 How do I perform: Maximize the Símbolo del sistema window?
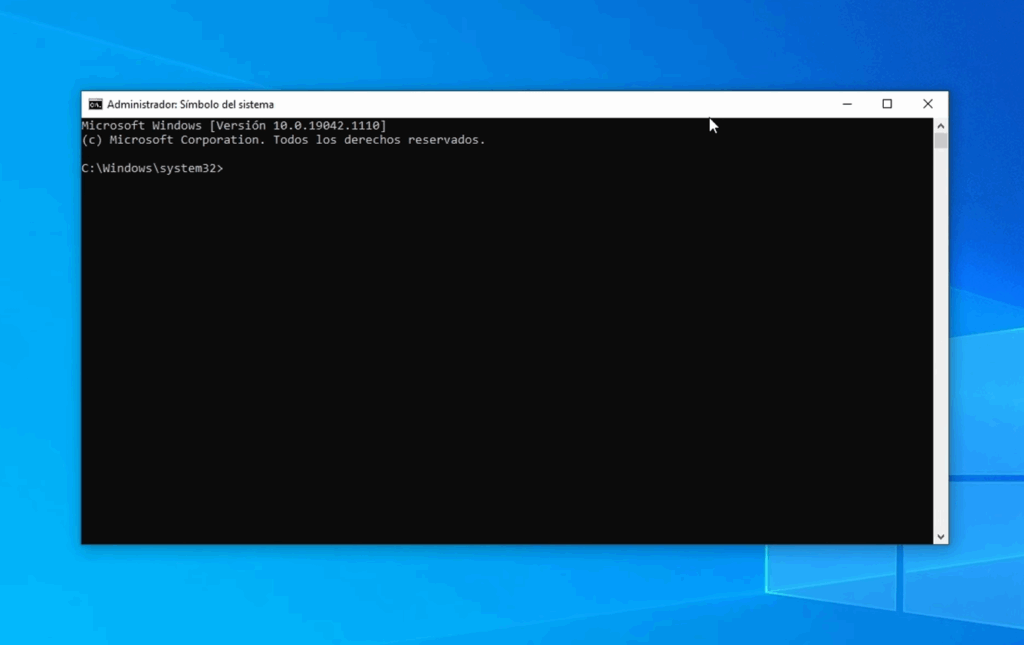click(887, 104)
